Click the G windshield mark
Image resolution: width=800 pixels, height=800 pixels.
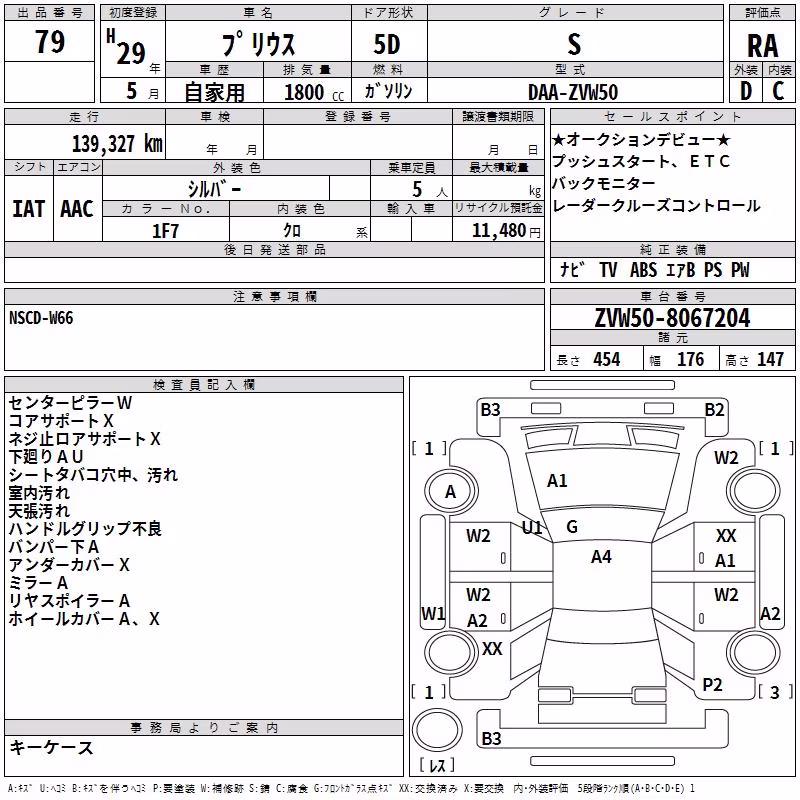click(572, 527)
